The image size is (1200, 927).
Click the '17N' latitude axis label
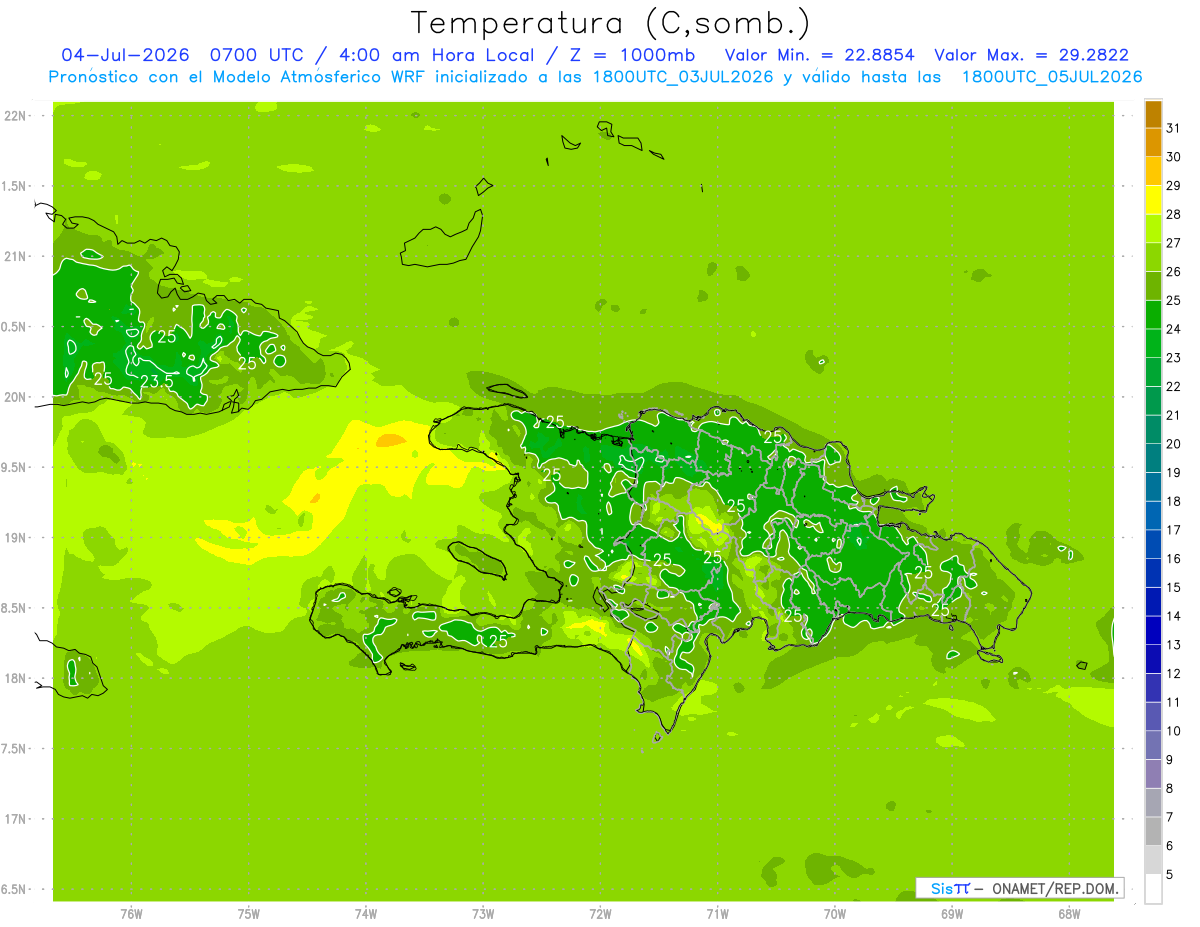click(17, 819)
